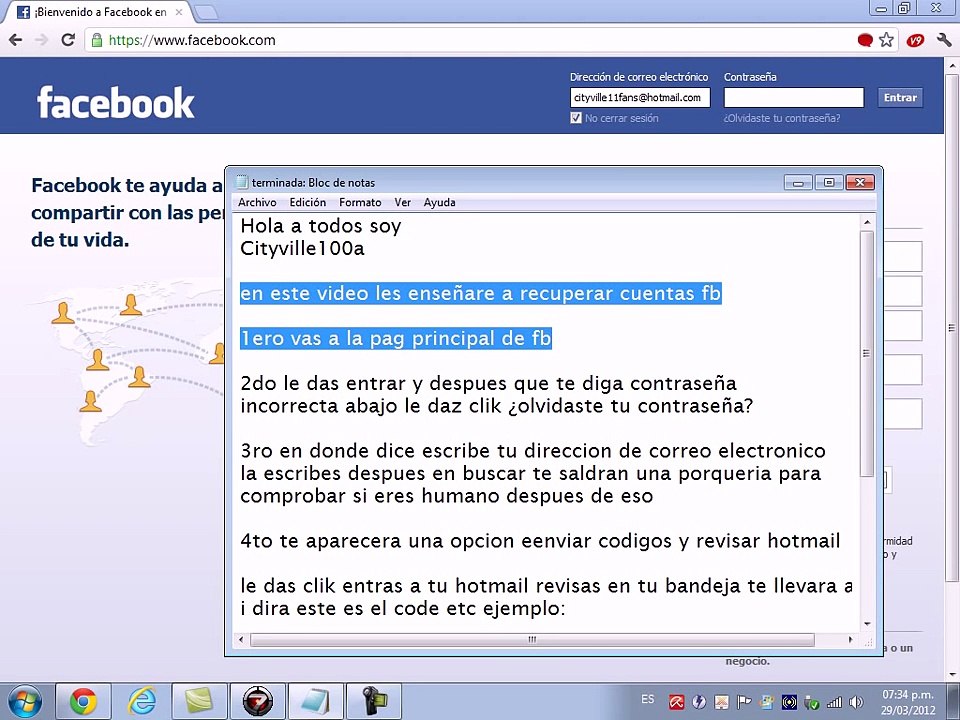This screenshot has width=960, height=720.
Task: Click the Entrar login button
Action: (x=900, y=97)
